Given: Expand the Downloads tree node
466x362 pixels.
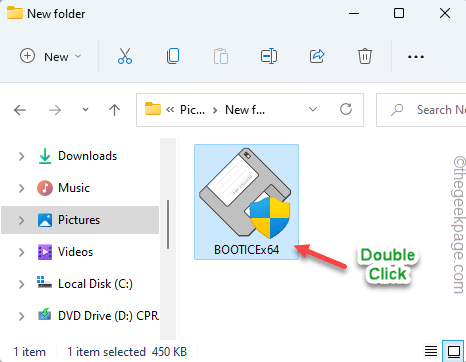Looking at the screenshot, I should coord(21,156).
